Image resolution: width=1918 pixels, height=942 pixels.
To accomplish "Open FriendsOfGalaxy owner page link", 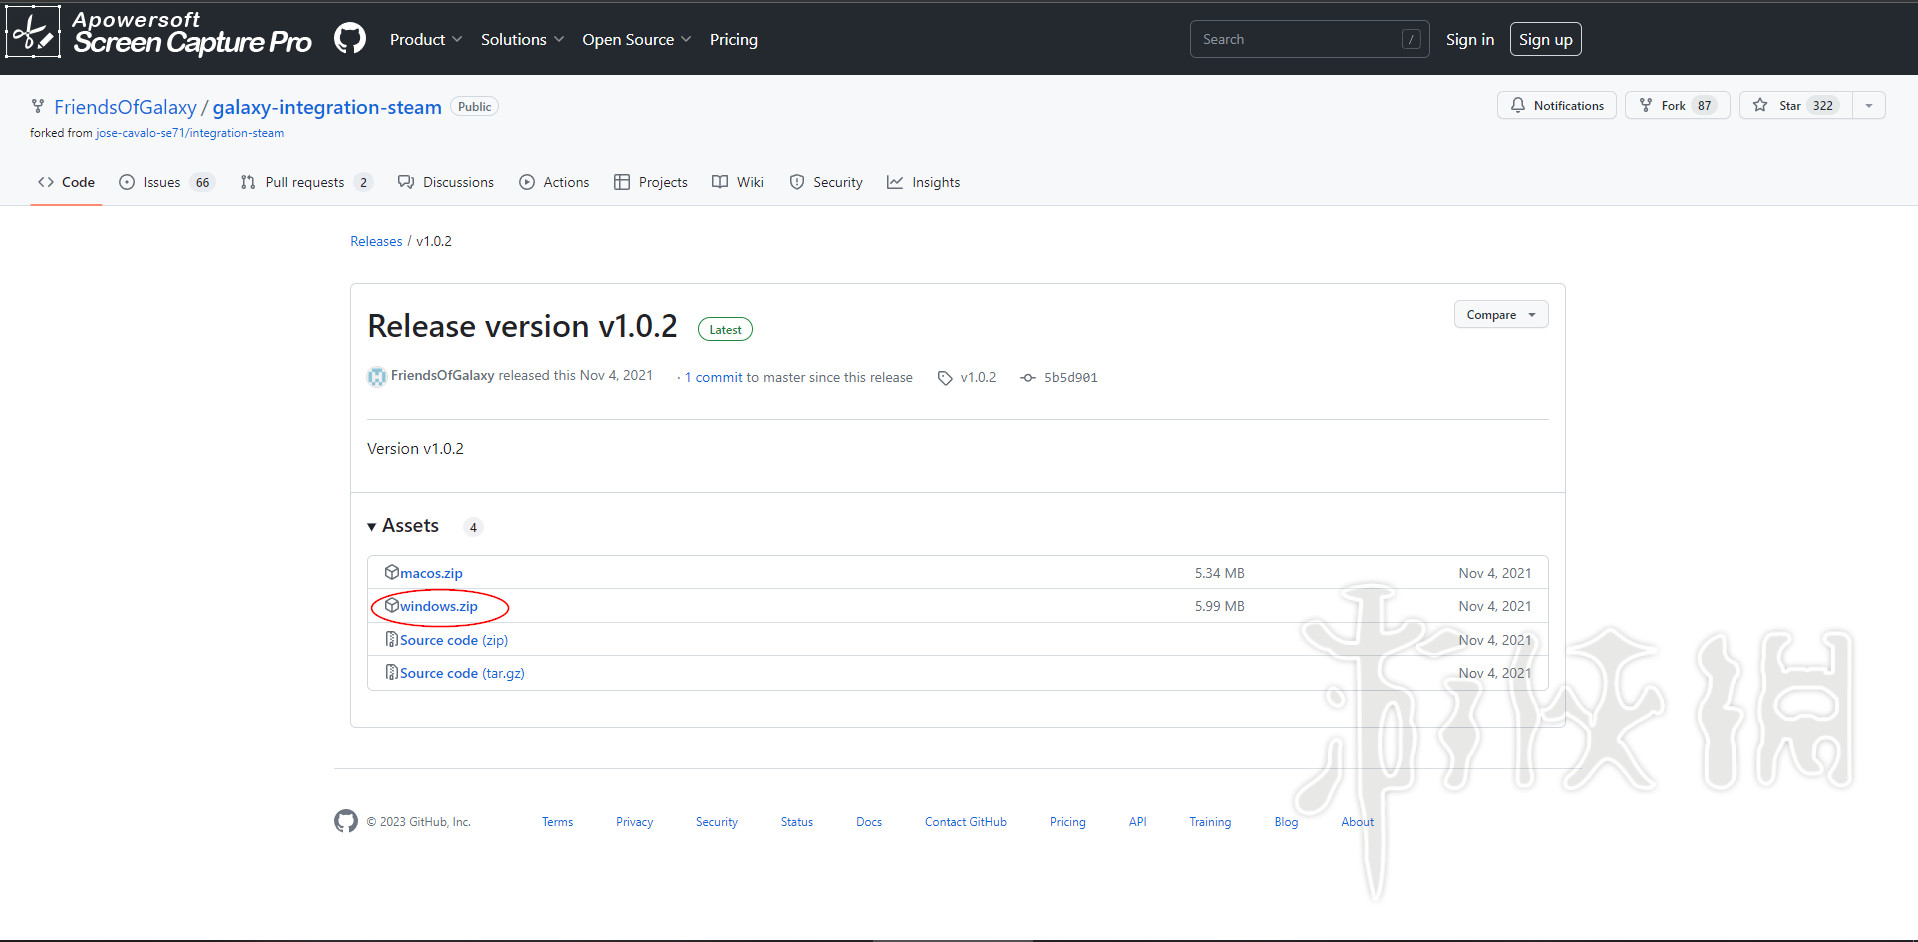I will click(125, 107).
